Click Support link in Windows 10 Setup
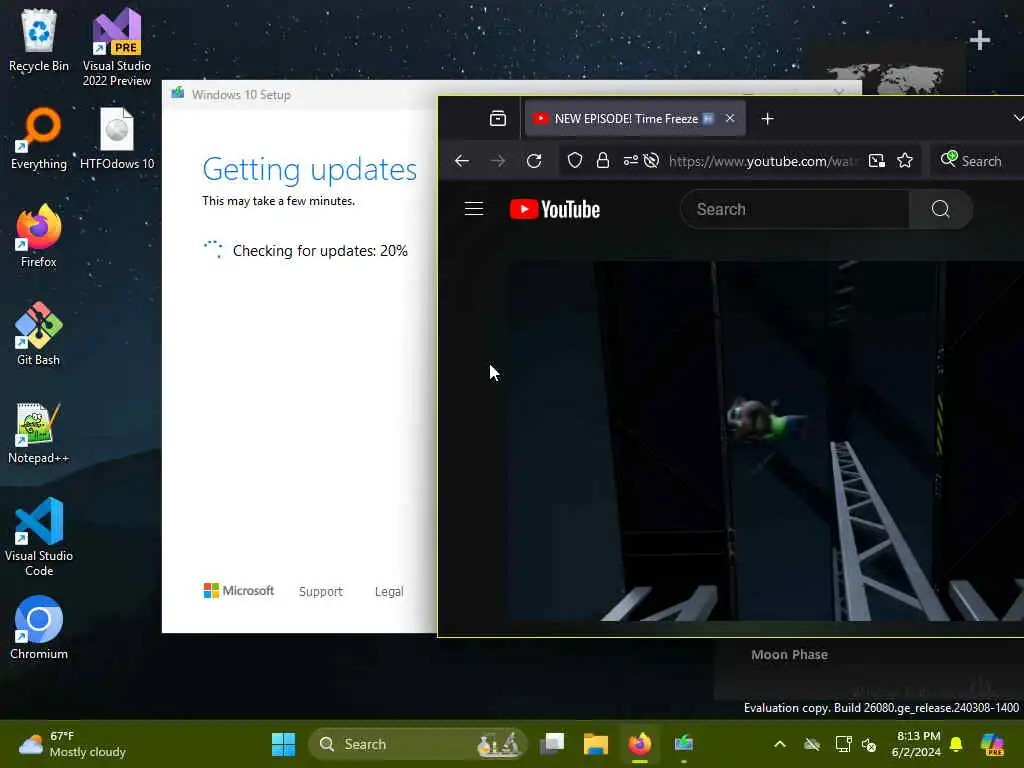1024x768 pixels. click(321, 592)
